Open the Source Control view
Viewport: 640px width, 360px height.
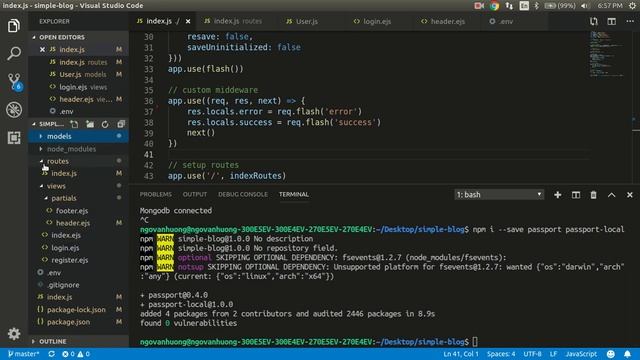pos(14,82)
